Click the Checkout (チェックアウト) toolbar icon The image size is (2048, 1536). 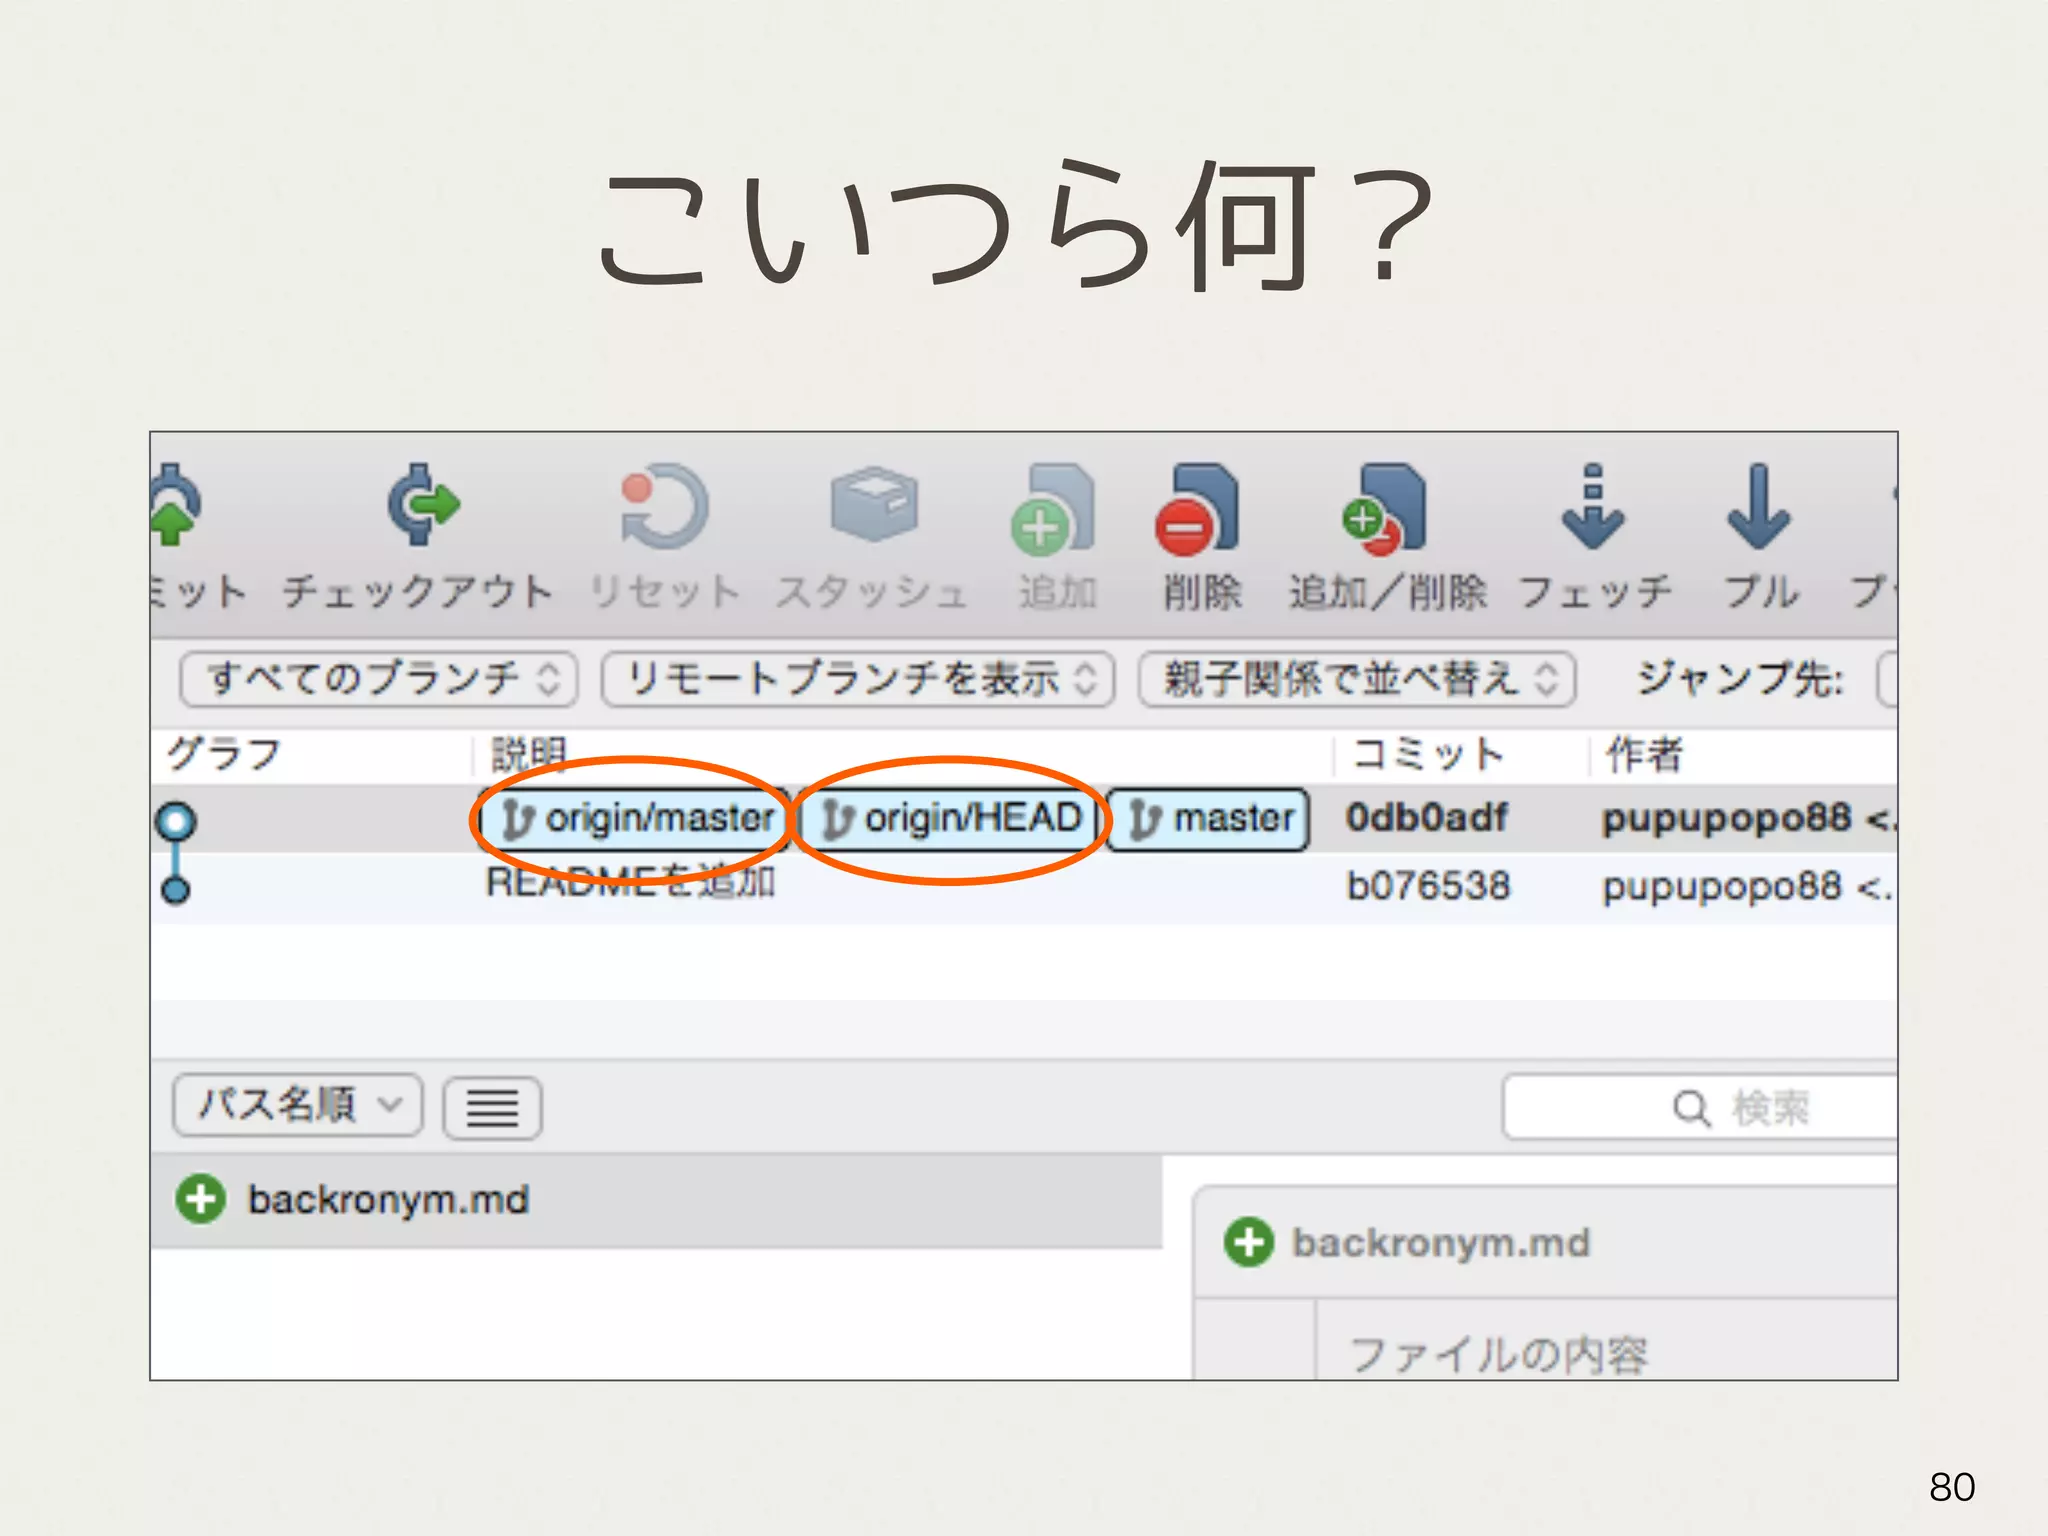click(422, 506)
